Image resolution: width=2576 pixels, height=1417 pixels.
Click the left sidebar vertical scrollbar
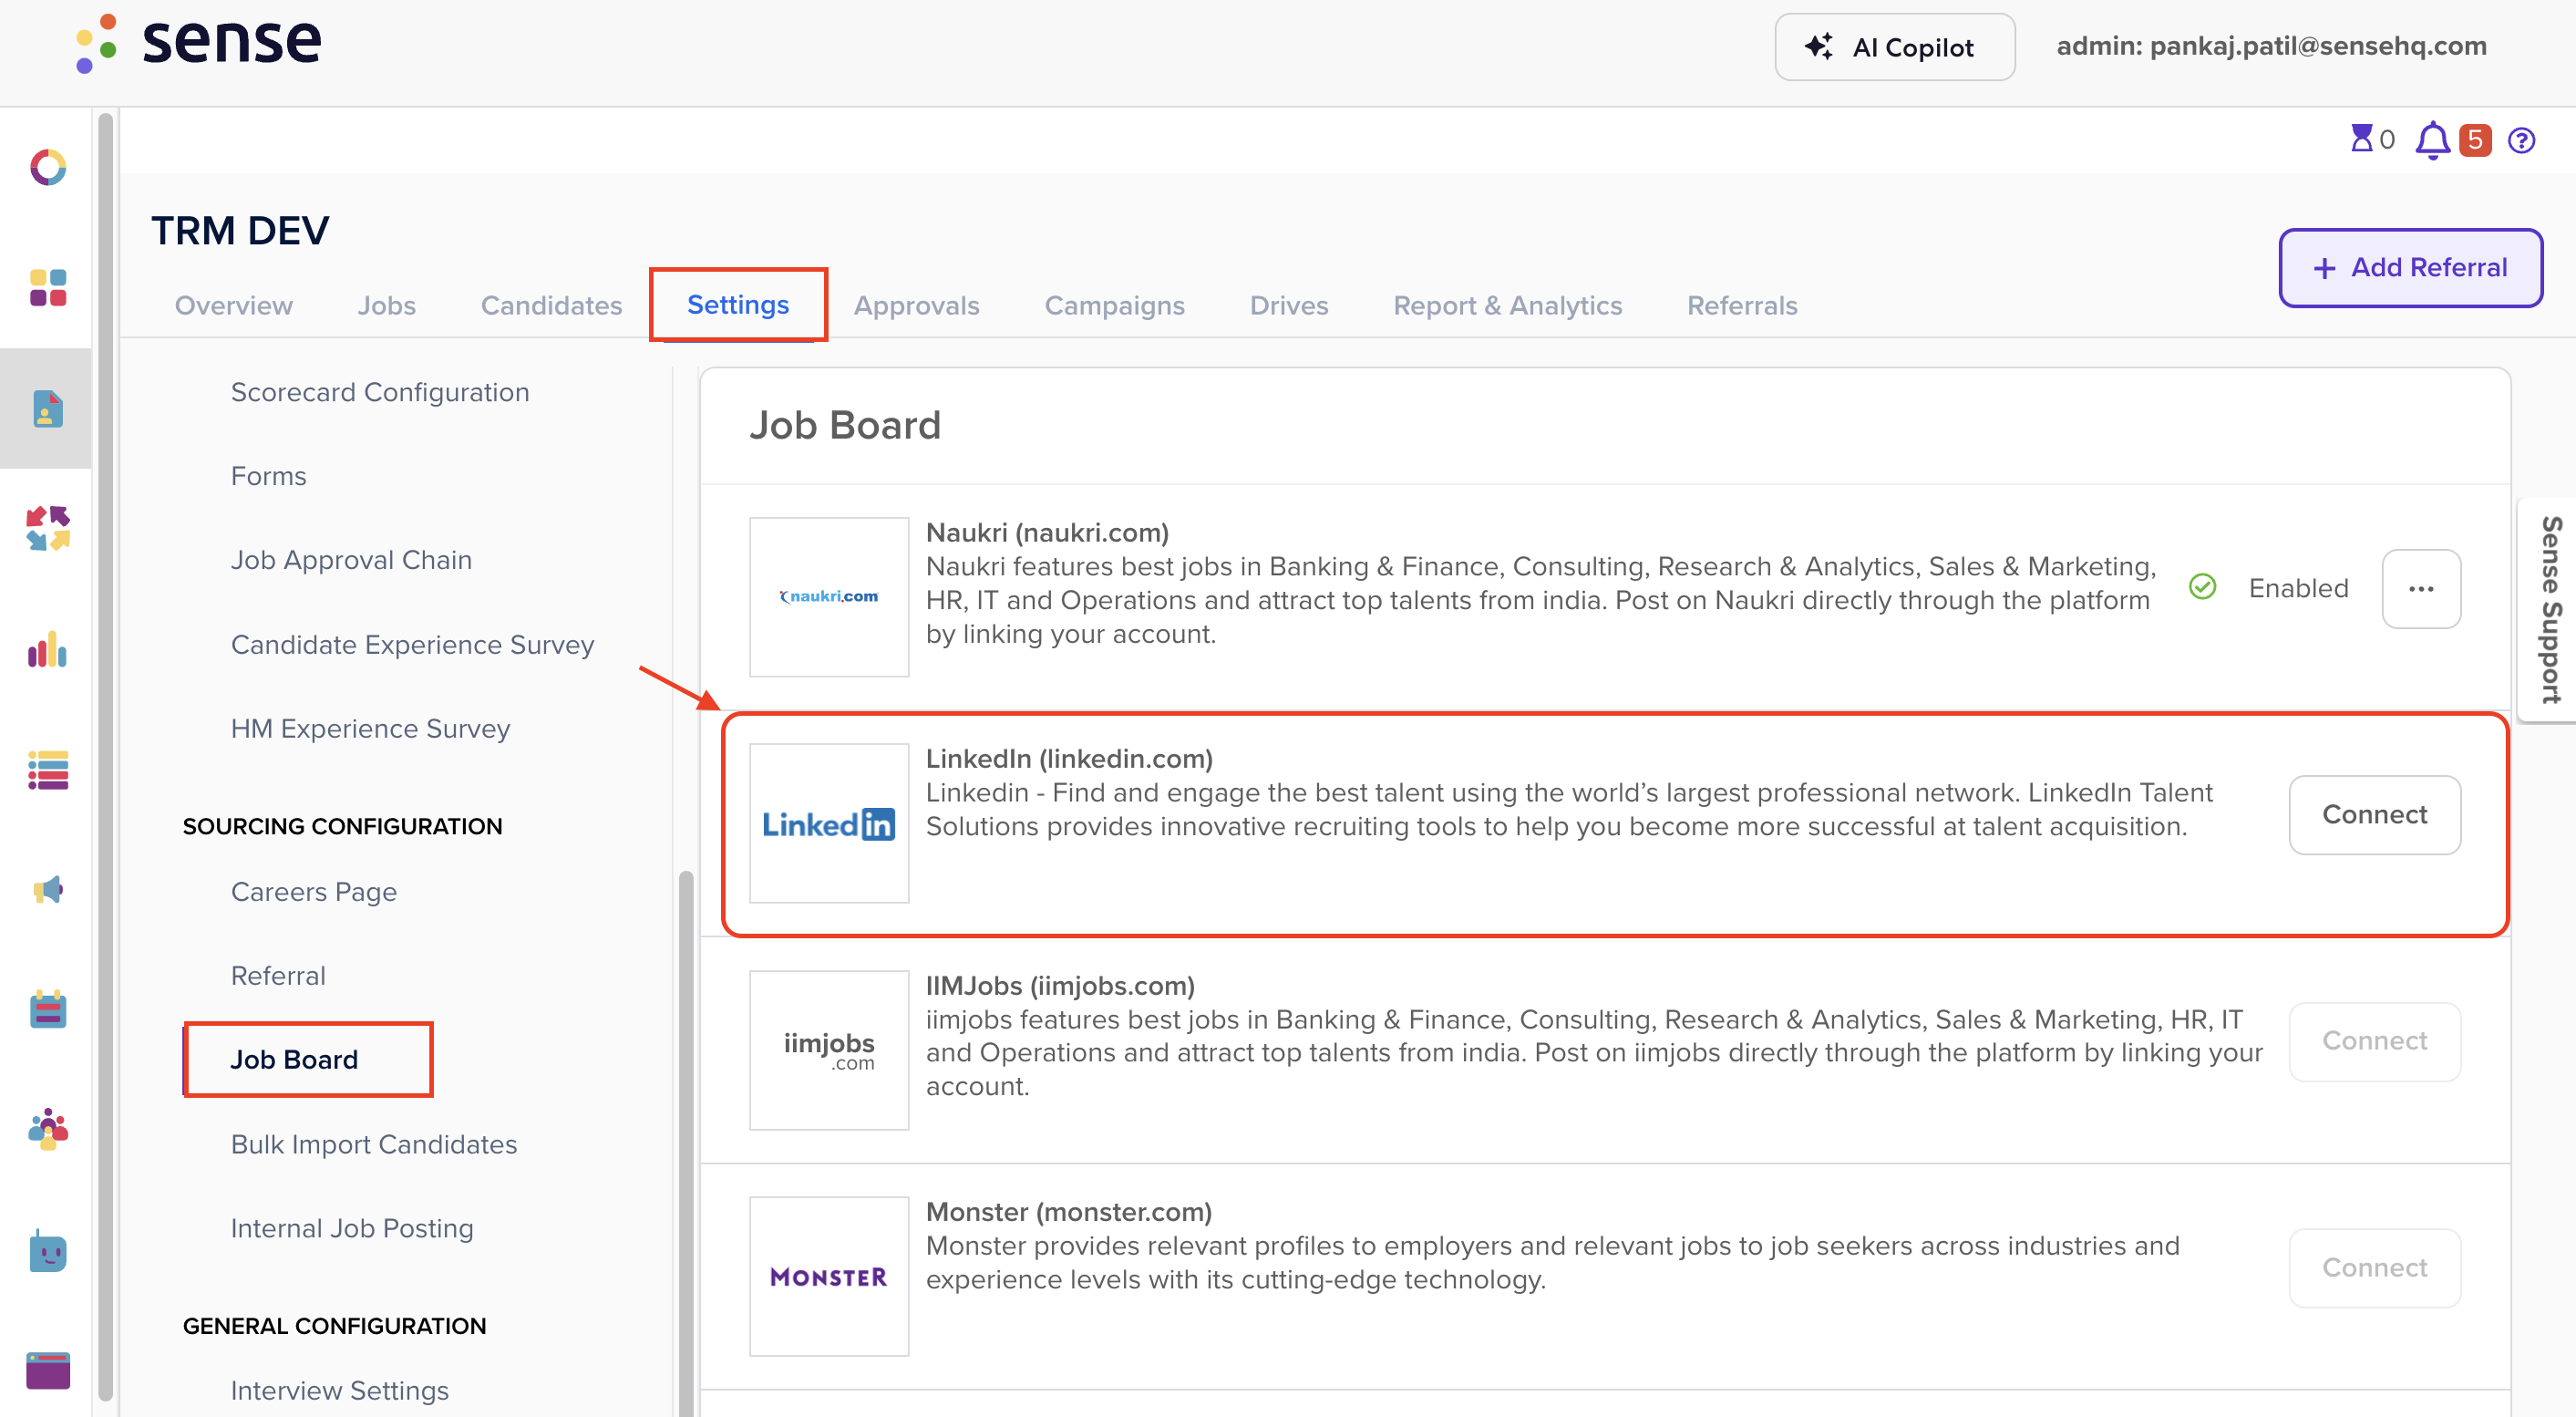(x=106, y=755)
